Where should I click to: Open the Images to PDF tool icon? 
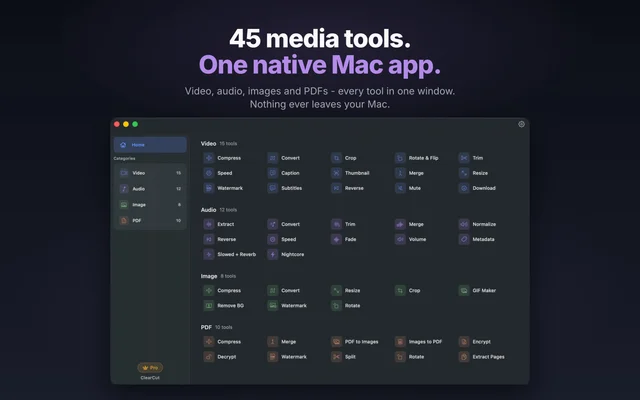tap(400, 342)
